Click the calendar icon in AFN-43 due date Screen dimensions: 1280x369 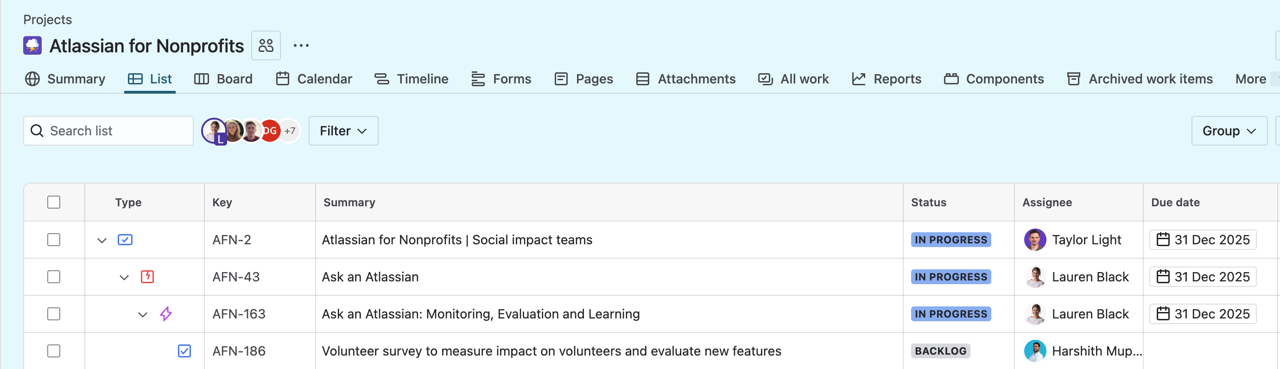click(1163, 277)
